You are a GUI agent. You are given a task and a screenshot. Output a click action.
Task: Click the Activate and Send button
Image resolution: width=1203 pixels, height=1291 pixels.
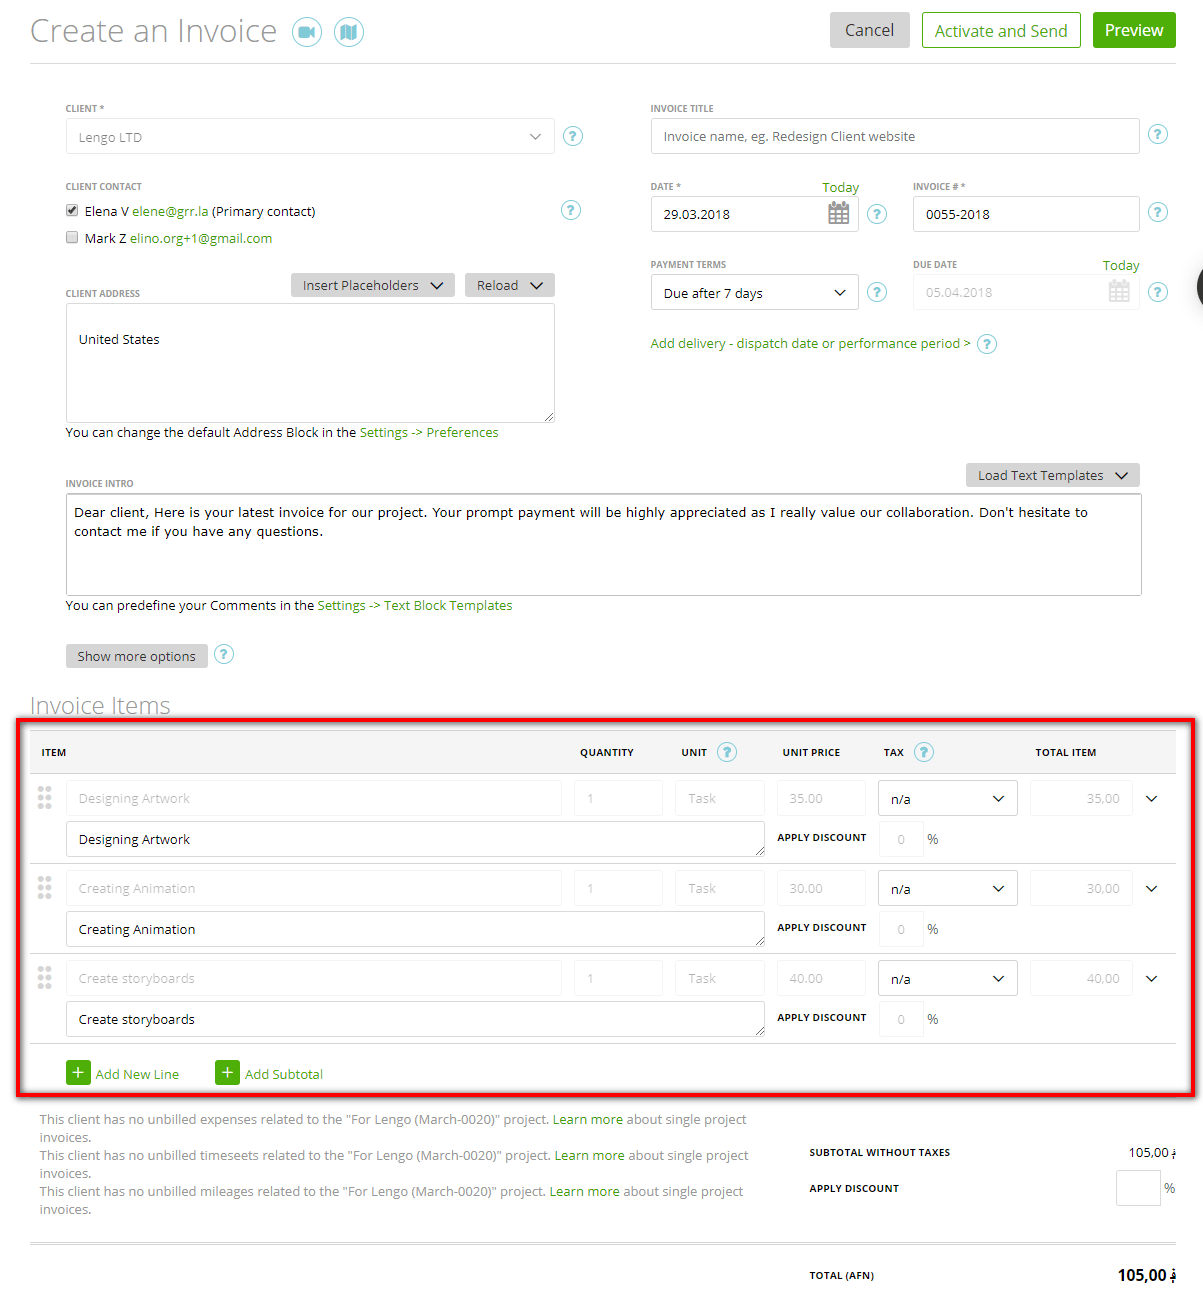[1000, 30]
